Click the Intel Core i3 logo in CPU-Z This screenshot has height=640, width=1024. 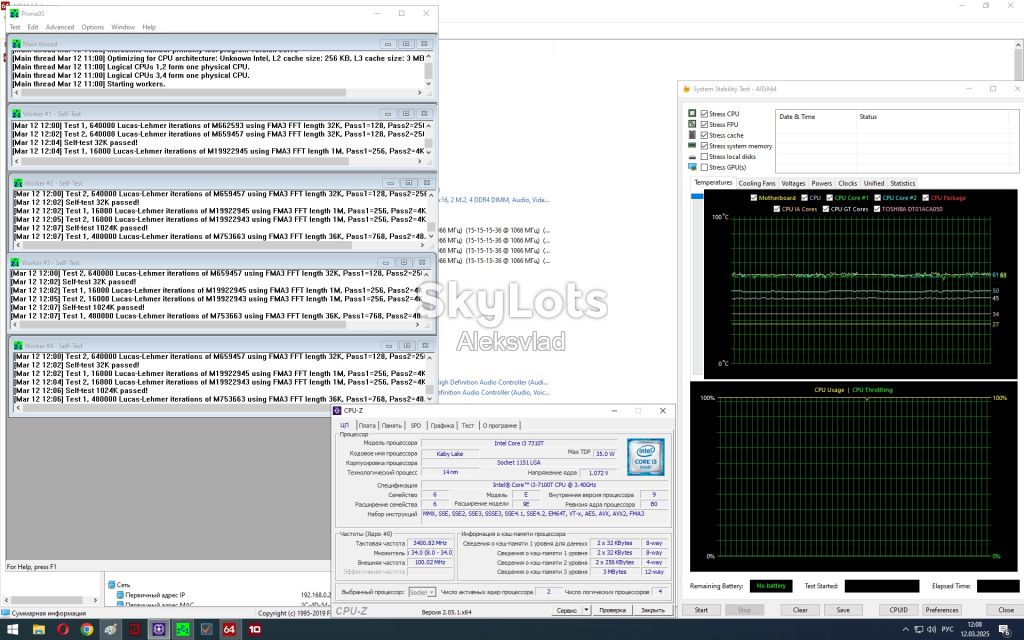pos(645,456)
